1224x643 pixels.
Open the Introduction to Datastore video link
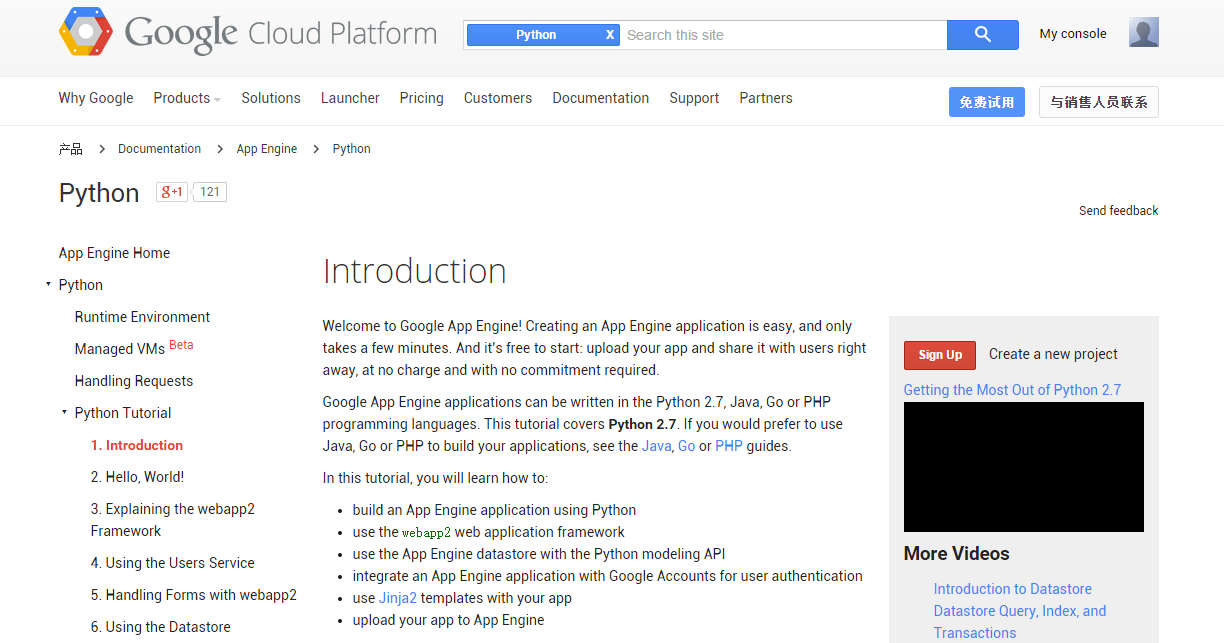point(1012,589)
